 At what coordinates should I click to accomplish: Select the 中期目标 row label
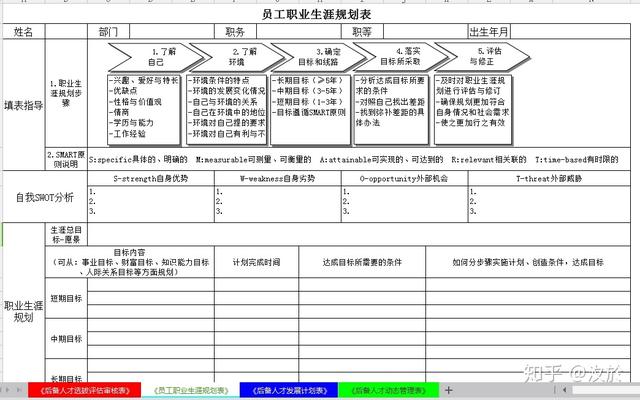click(67, 339)
